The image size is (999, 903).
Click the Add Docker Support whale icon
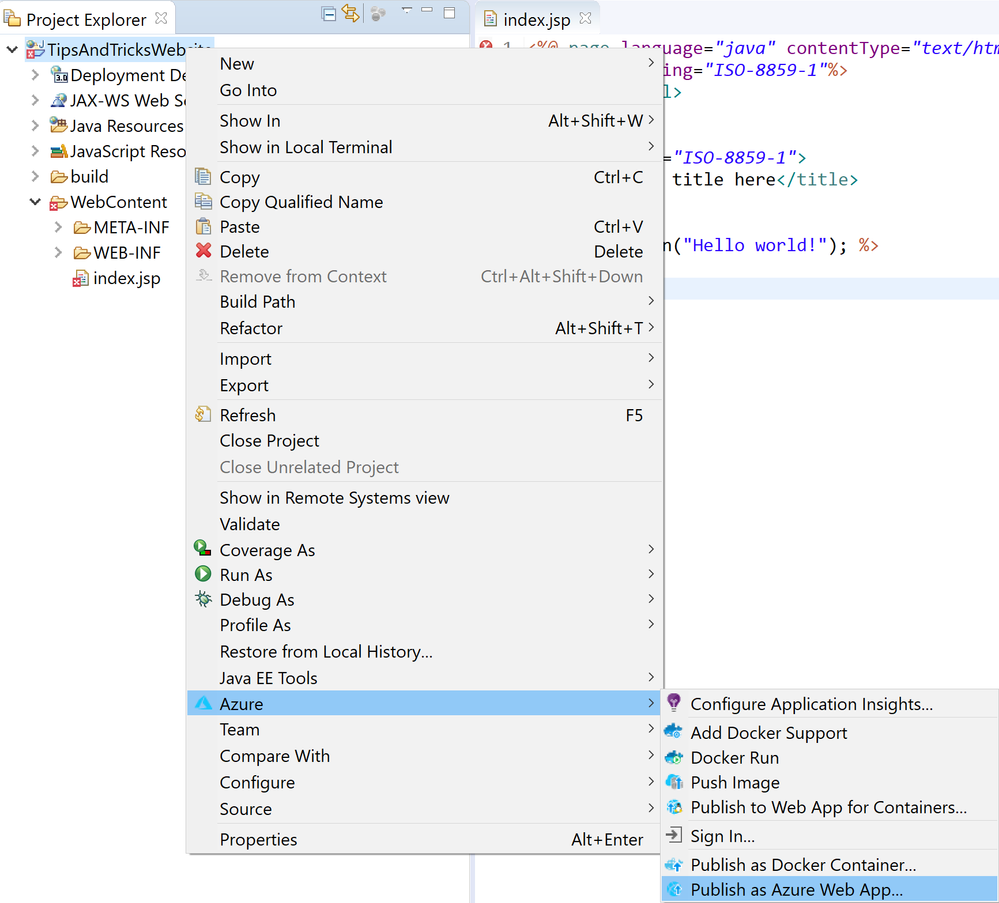pyautogui.click(x=673, y=731)
